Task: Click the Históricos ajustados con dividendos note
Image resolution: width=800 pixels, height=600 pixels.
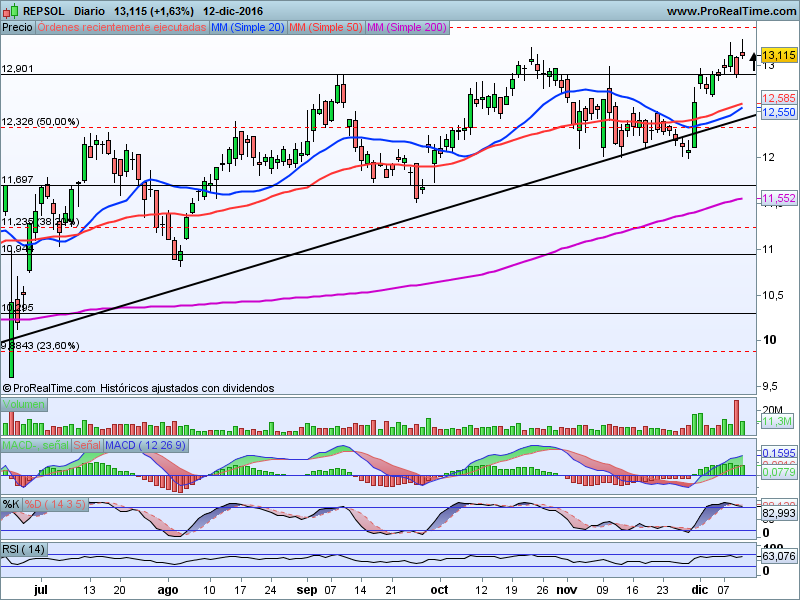Action: click(x=187, y=388)
